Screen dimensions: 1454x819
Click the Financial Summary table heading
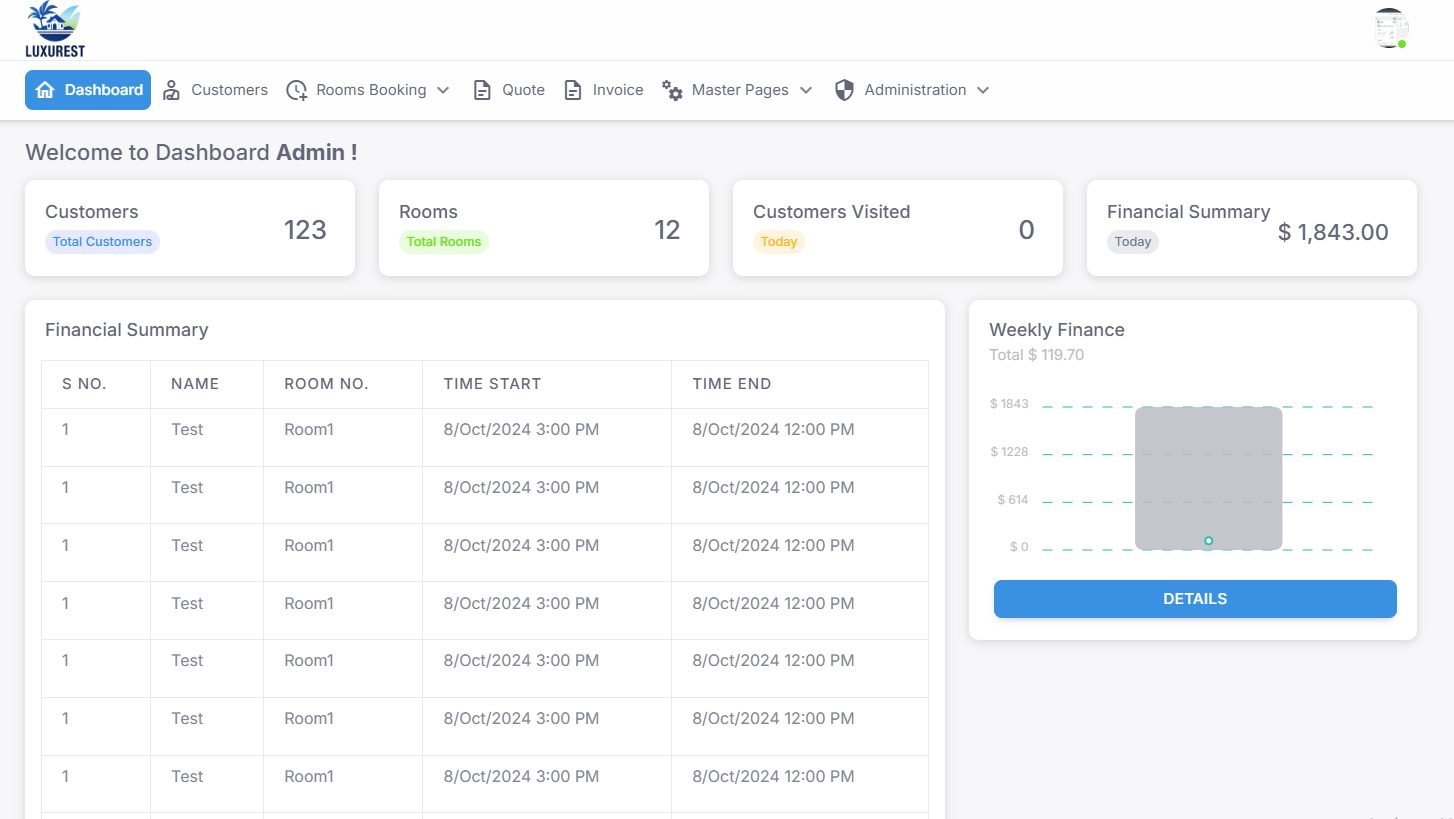(127, 330)
